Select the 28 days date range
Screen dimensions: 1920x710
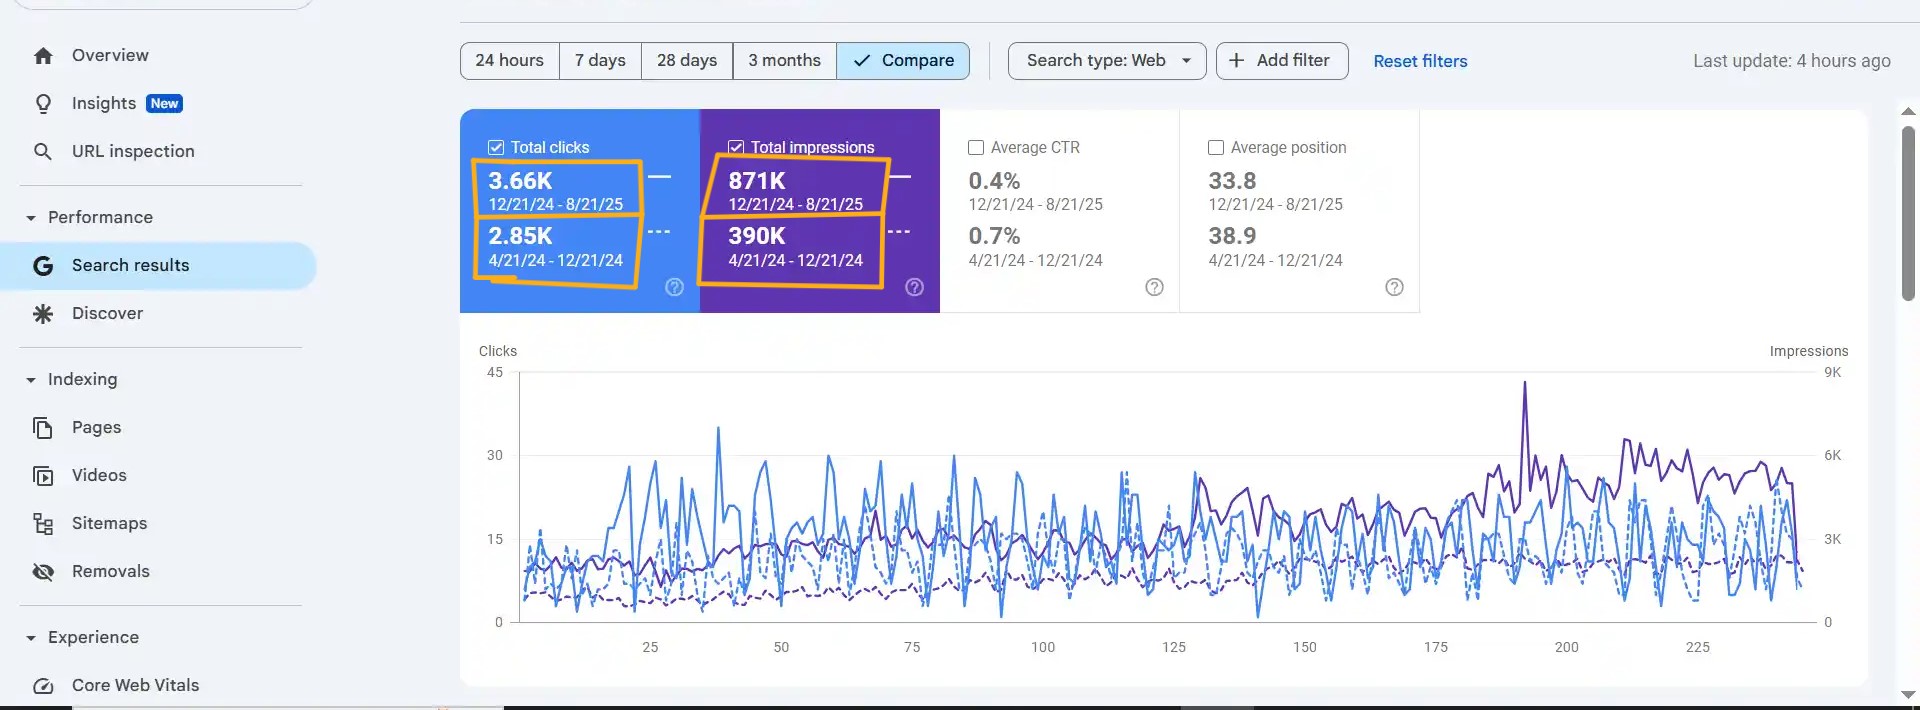click(x=686, y=61)
